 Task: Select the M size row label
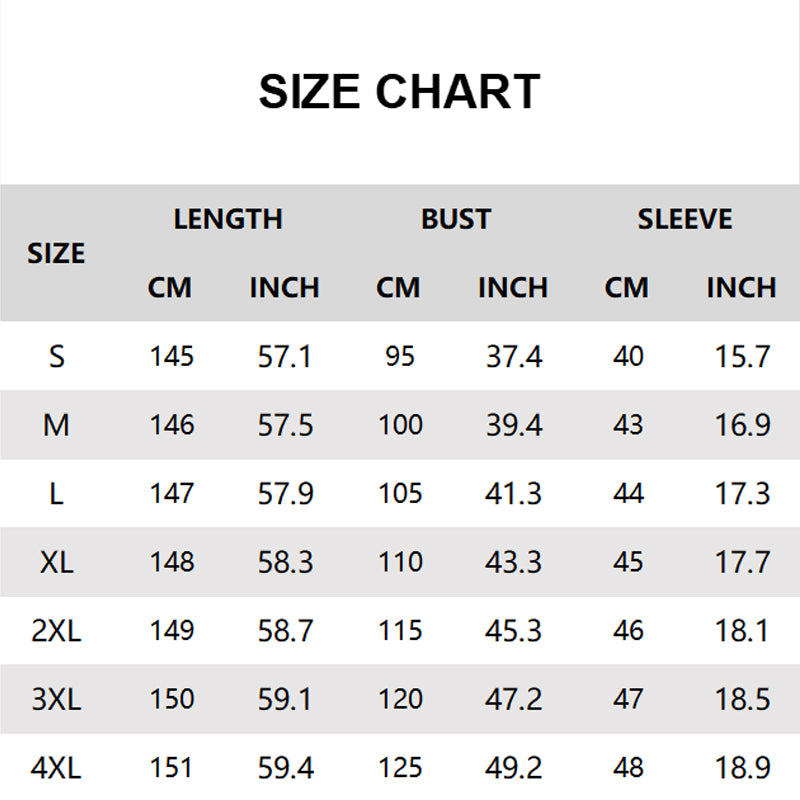click(x=56, y=425)
